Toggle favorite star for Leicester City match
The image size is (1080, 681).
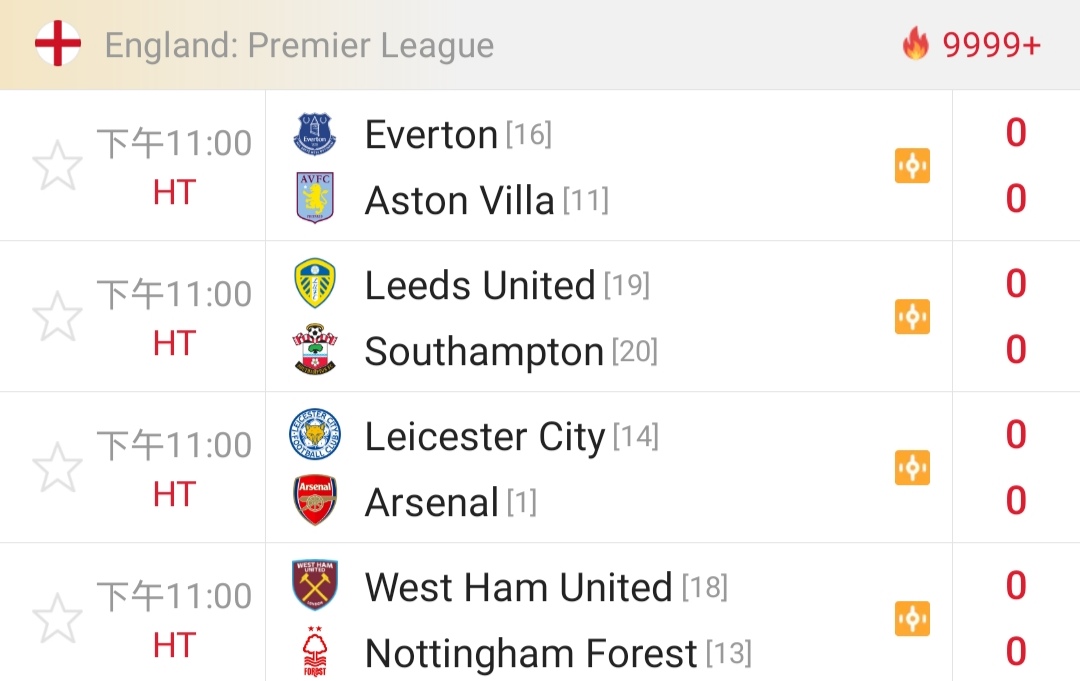(x=57, y=468)
